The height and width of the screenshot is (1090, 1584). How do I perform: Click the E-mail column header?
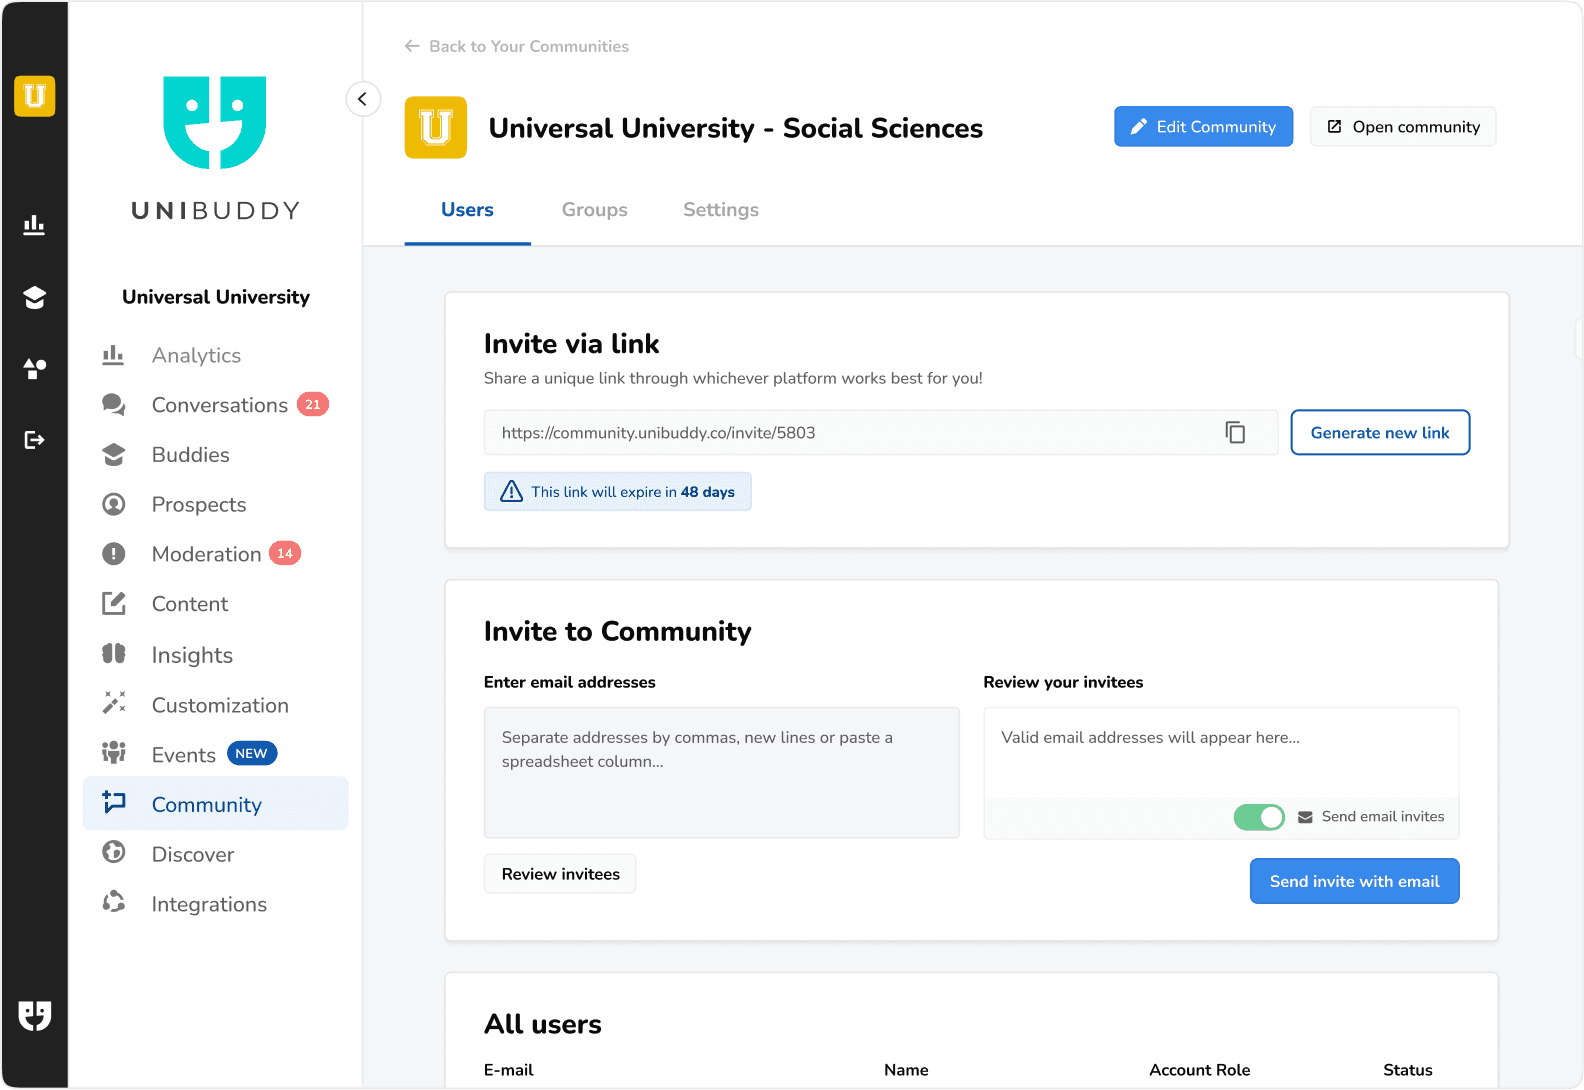click(x=509, y=1070)
